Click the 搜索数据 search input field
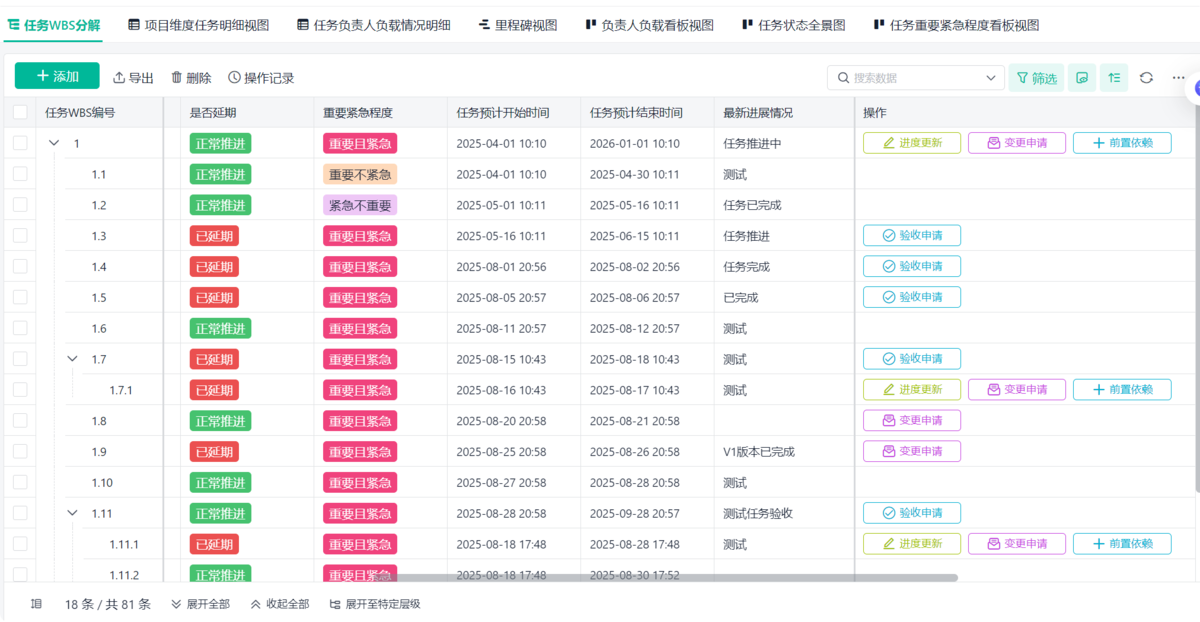 (910, 78)
